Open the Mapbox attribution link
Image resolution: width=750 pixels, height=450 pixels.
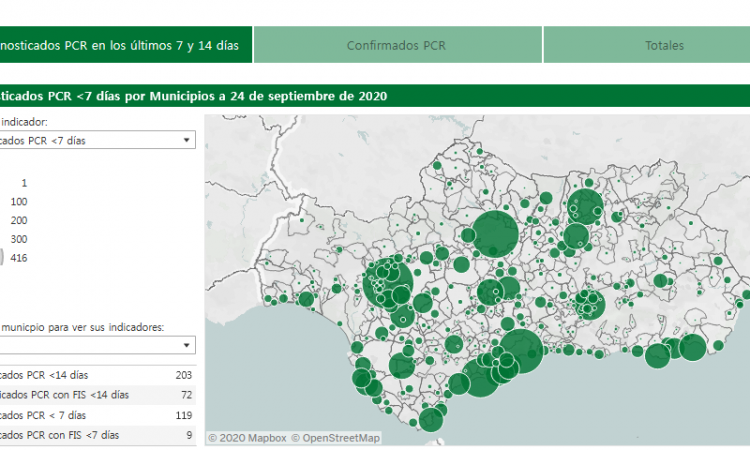point(246,437)
